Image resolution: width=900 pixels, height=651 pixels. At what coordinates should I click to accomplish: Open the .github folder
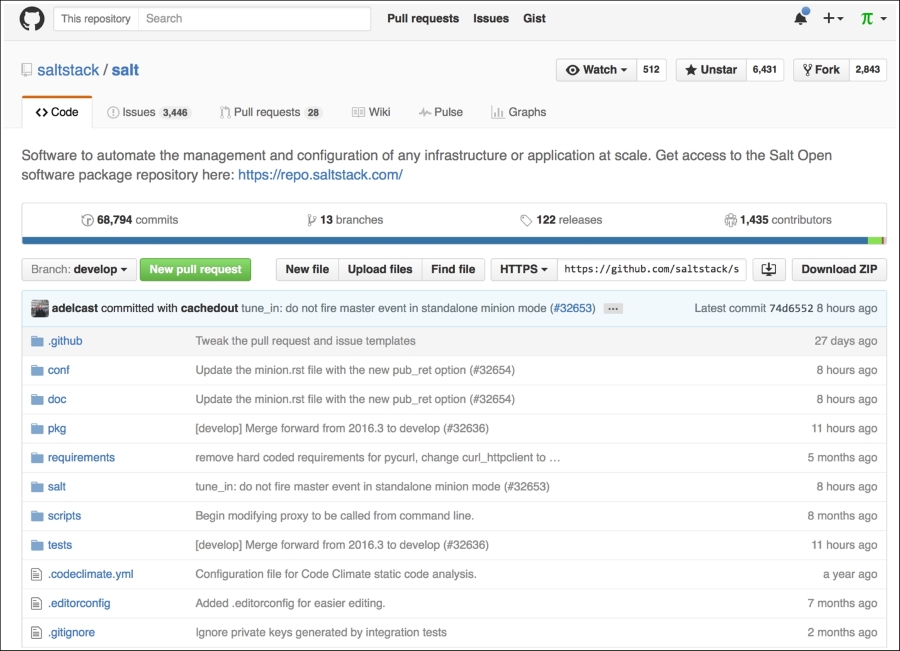65,341
